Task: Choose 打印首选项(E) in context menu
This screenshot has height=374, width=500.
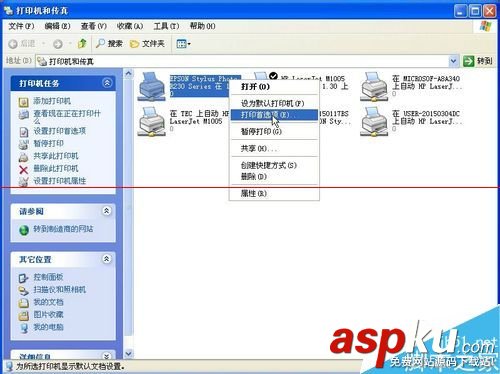Action: [274, 115]
